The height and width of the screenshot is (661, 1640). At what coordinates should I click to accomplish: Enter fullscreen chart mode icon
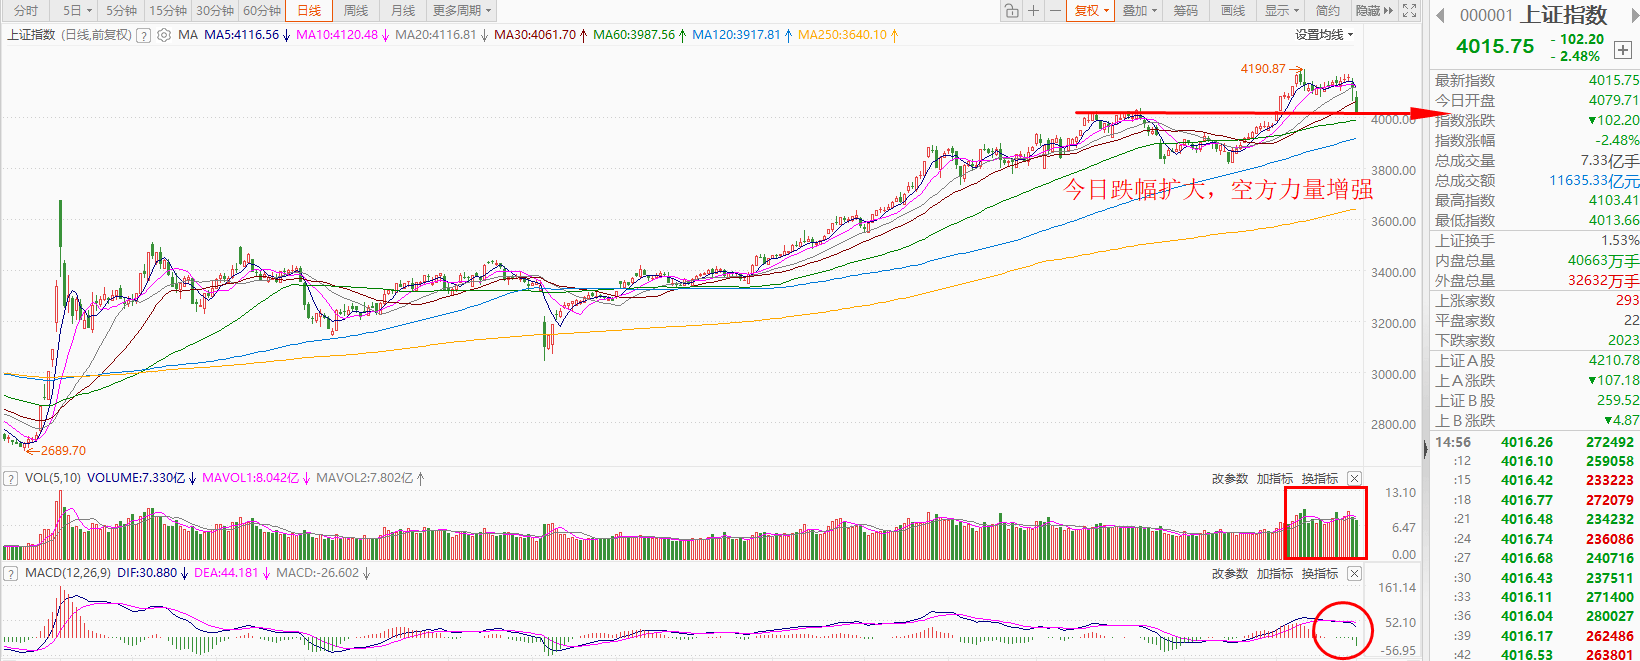(x=1409, y=11)
